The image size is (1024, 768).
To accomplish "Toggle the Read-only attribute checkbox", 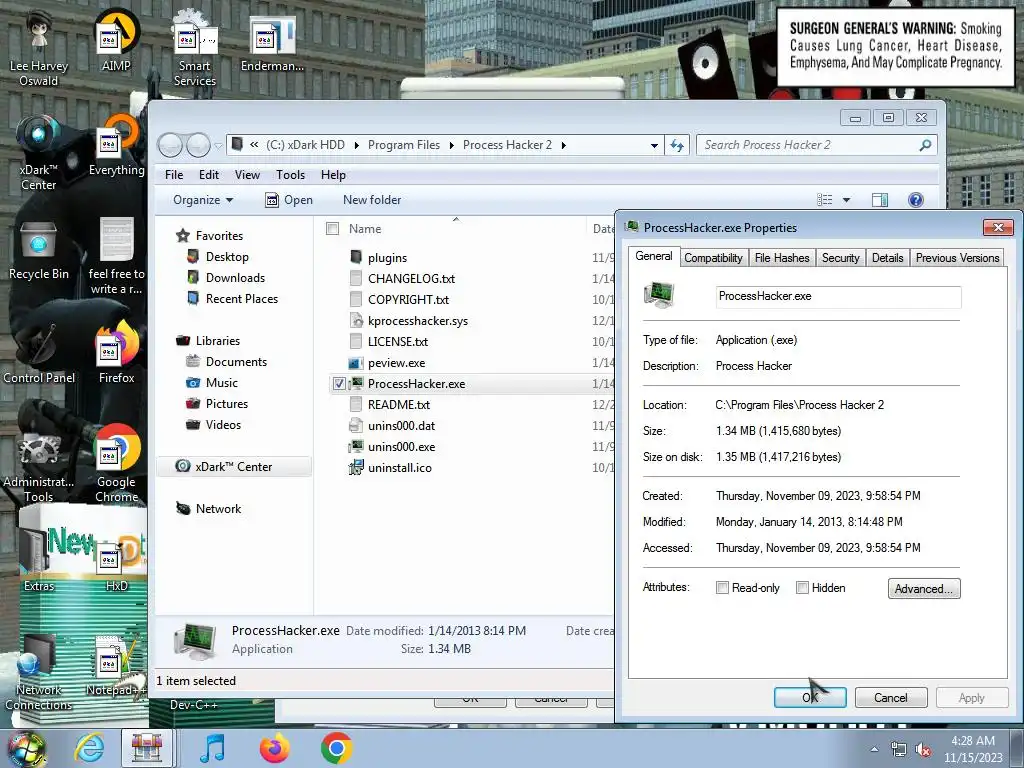I will [x=722, y=588].
